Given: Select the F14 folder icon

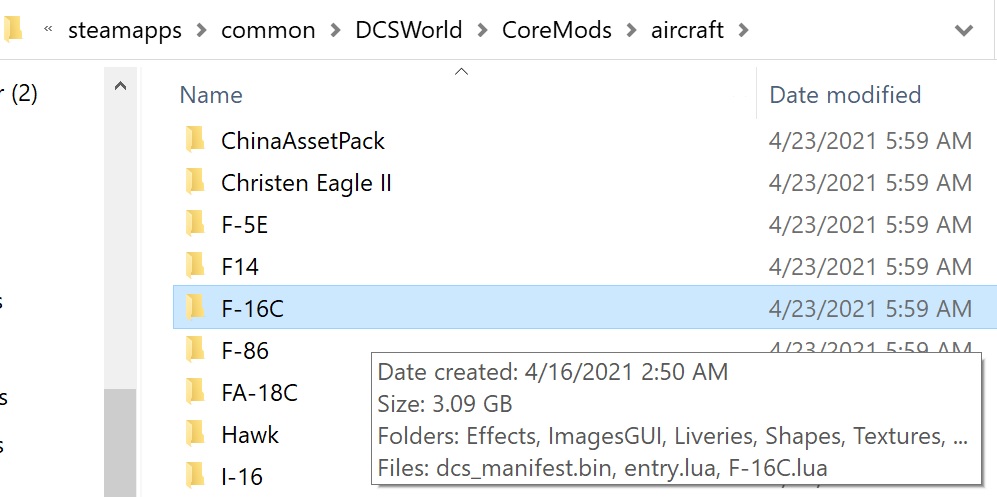Looking at the screenshot, I should click(x=195, y=266).
